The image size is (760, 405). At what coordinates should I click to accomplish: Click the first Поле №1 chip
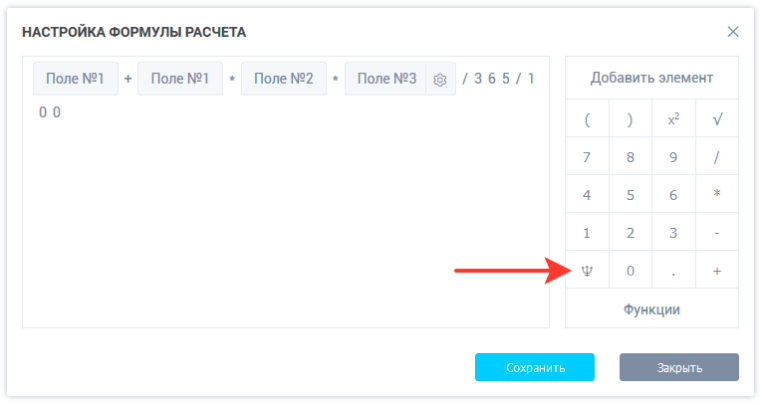pos(75,79)
